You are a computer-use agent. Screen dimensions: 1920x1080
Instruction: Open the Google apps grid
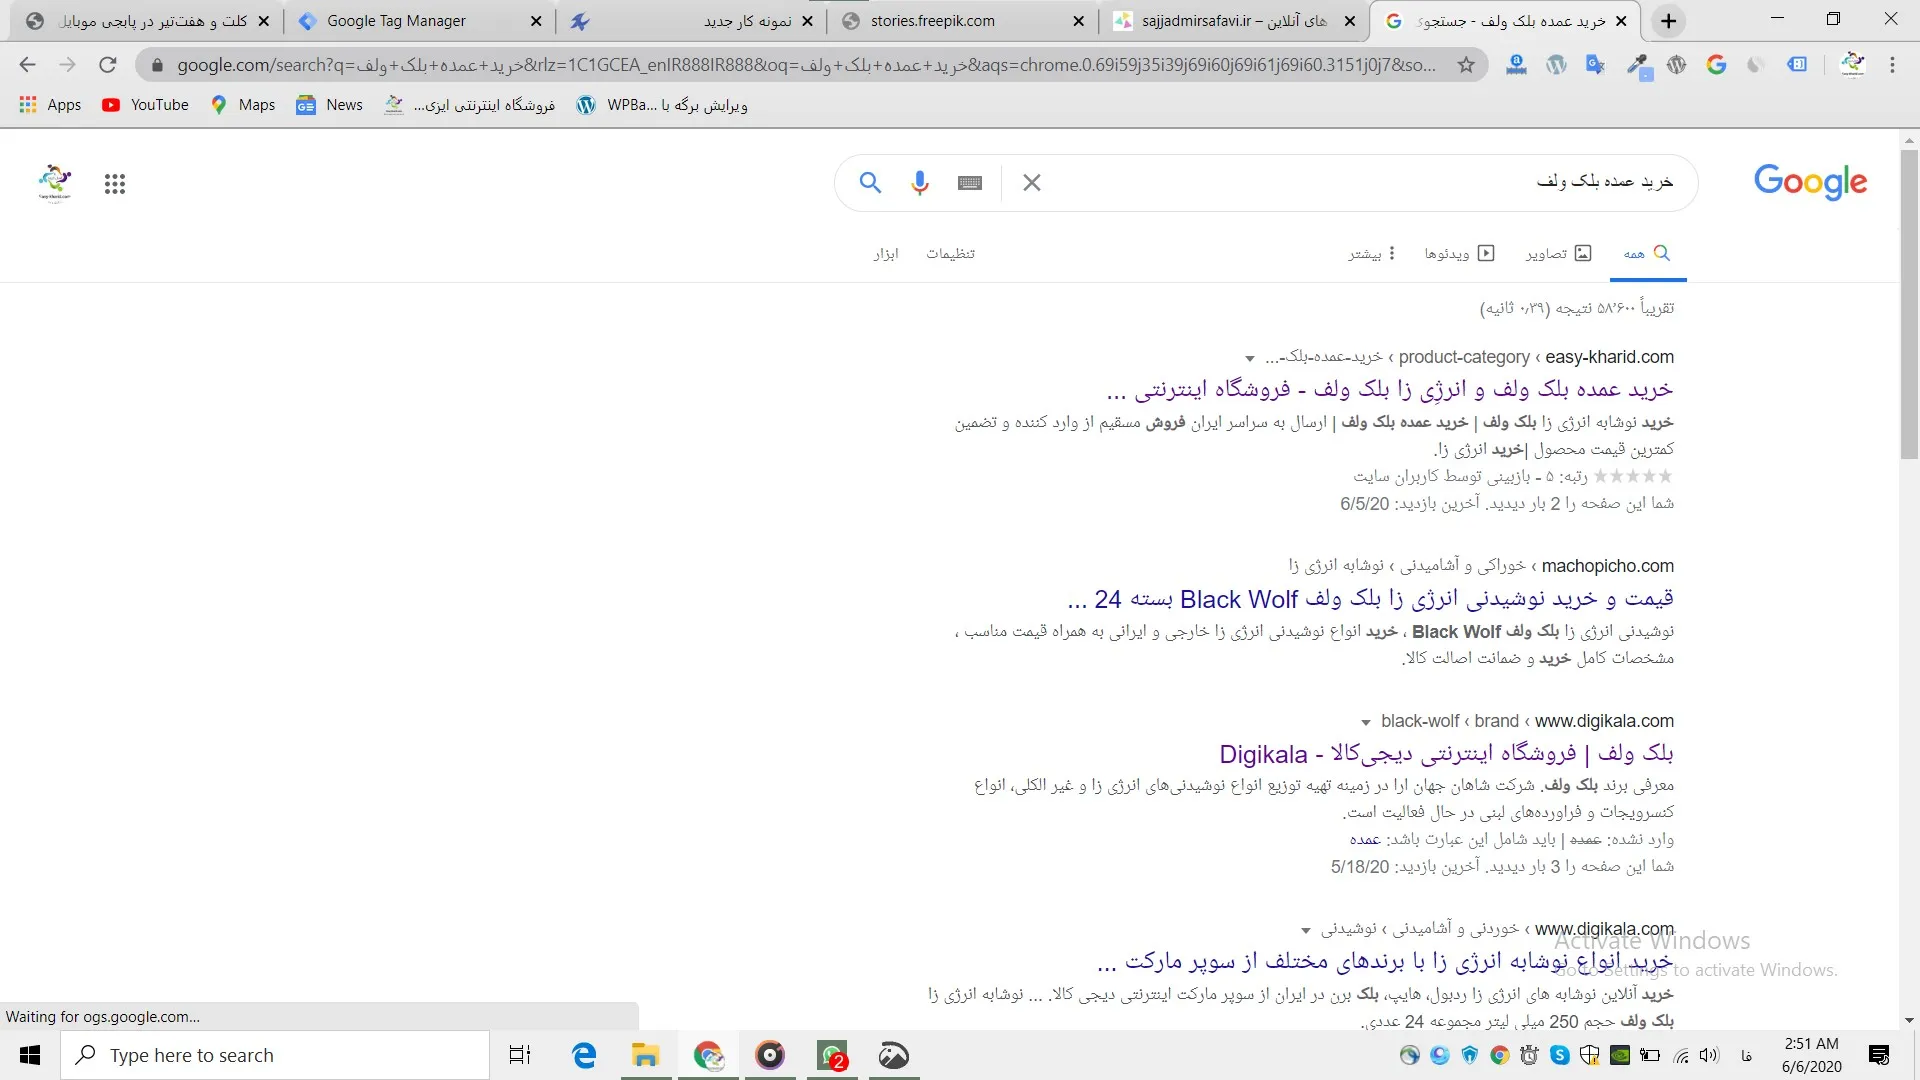[115, 184]
